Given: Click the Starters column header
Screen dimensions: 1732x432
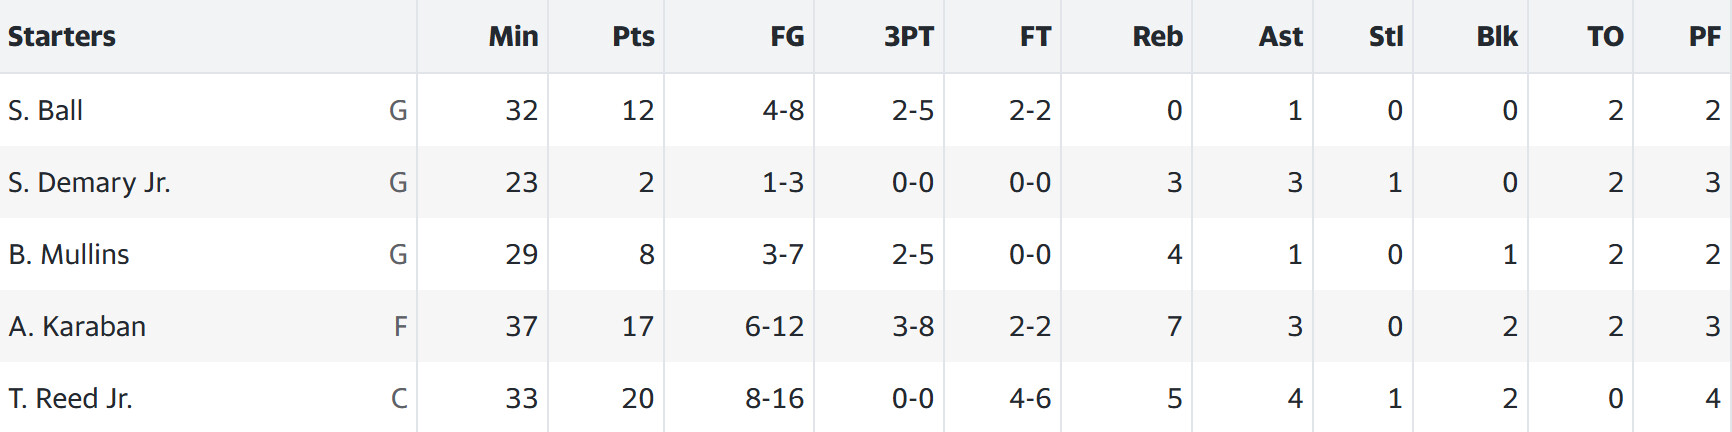Looking at the screenshot, I should coord(62,37).
